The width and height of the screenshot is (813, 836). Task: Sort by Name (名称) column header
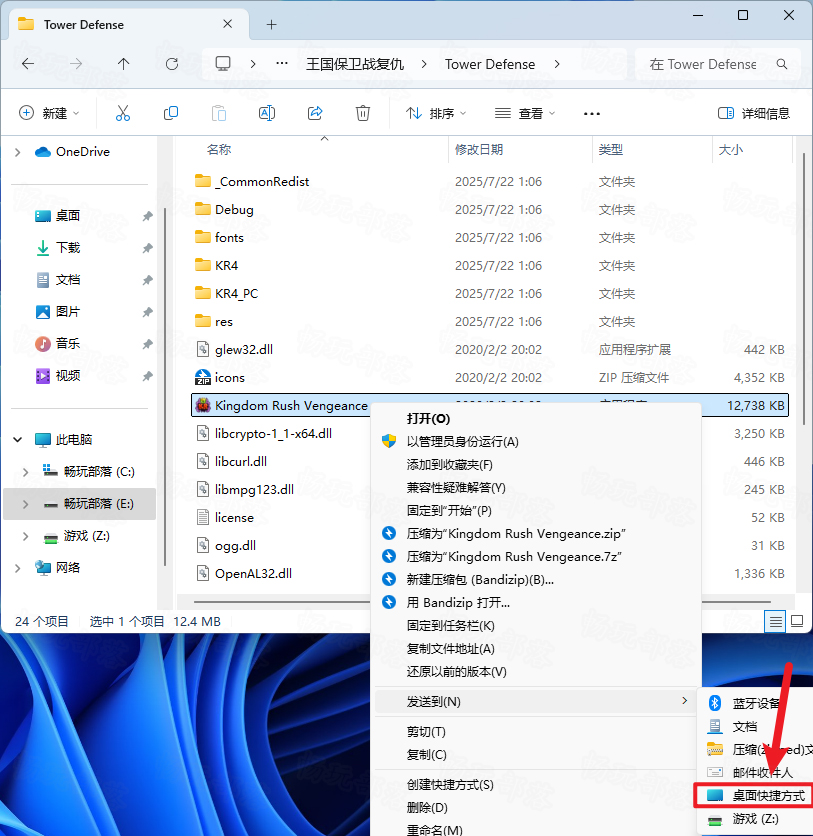219,149
